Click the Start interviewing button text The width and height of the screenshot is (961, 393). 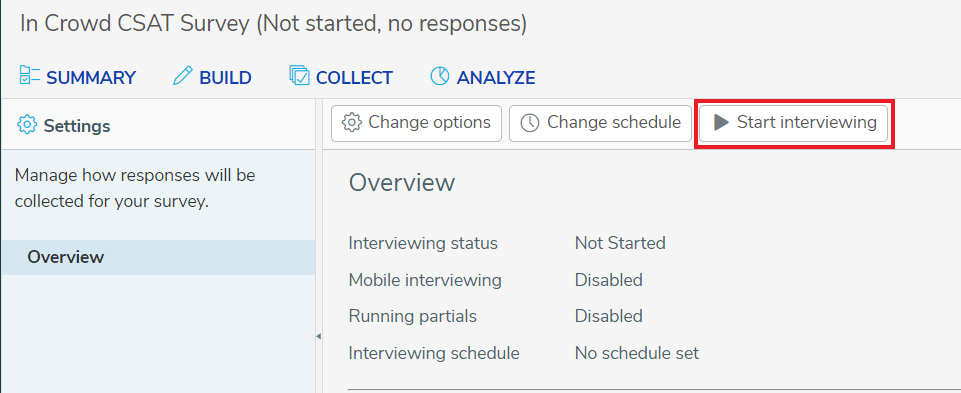coord(807,122)
